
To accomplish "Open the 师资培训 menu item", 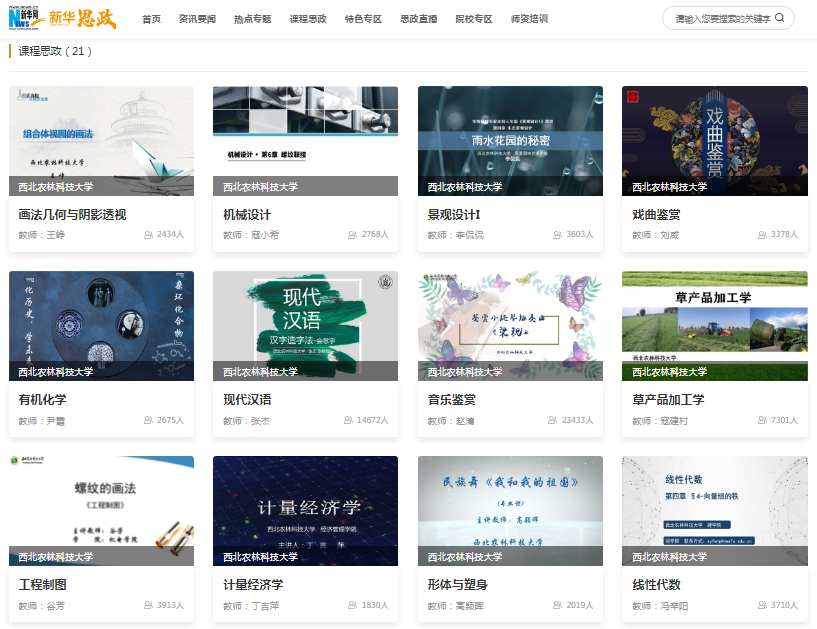I will [528, 19].
